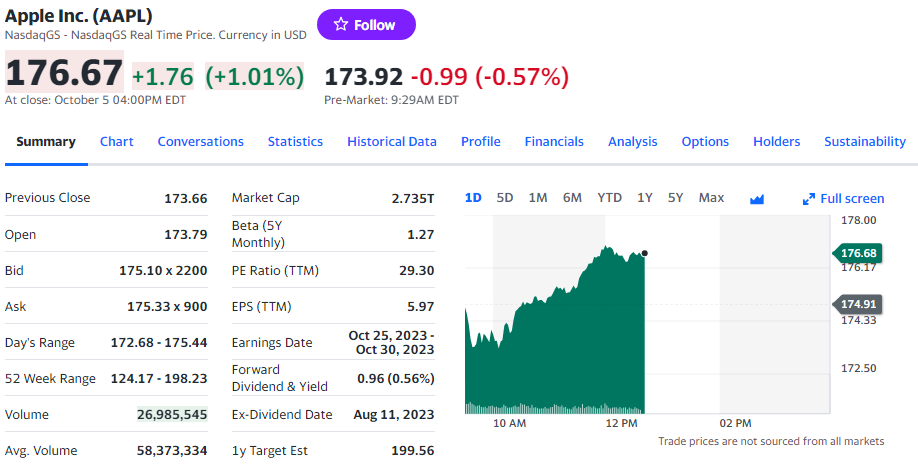918x464 pixels.
Task: Go to the Statistics tab
Action: (295, 142)
